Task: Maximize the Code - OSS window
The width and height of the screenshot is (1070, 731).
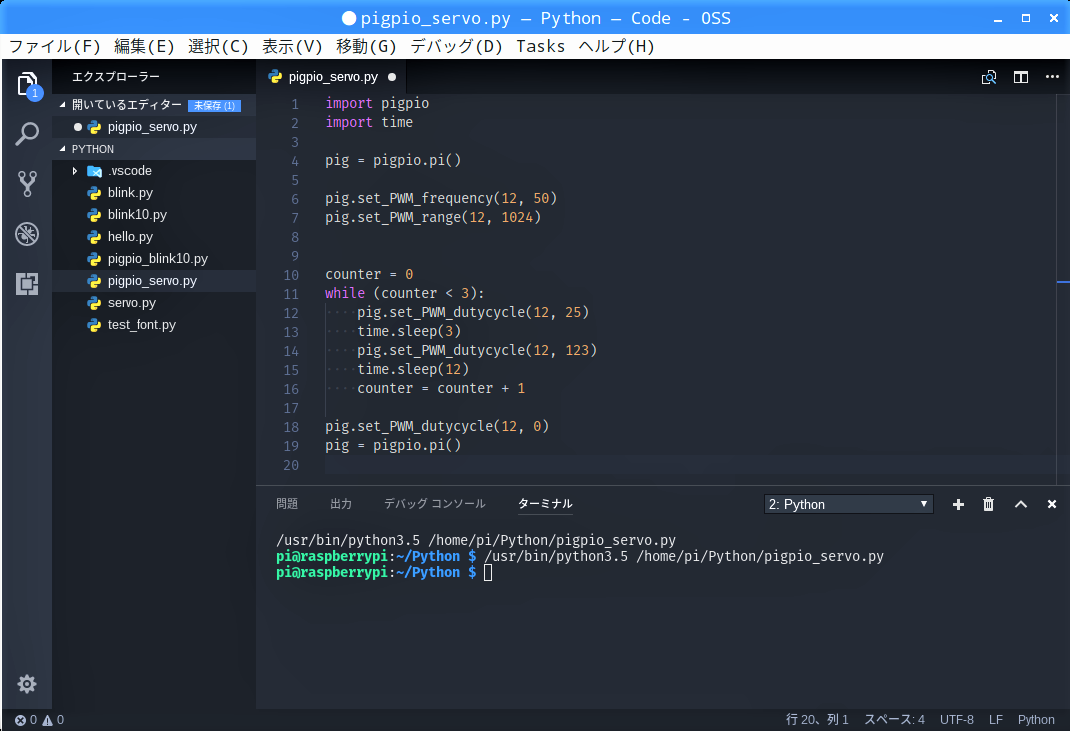Action: (1026, 18)
